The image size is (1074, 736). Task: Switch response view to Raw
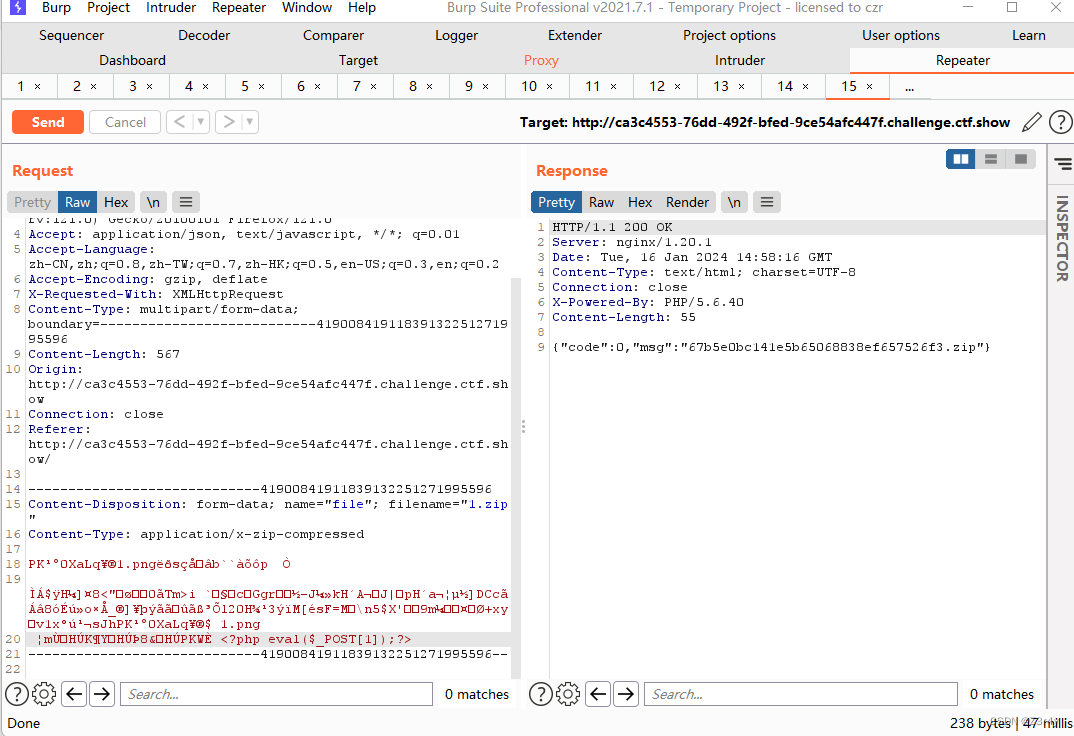(x=601, y=202)
